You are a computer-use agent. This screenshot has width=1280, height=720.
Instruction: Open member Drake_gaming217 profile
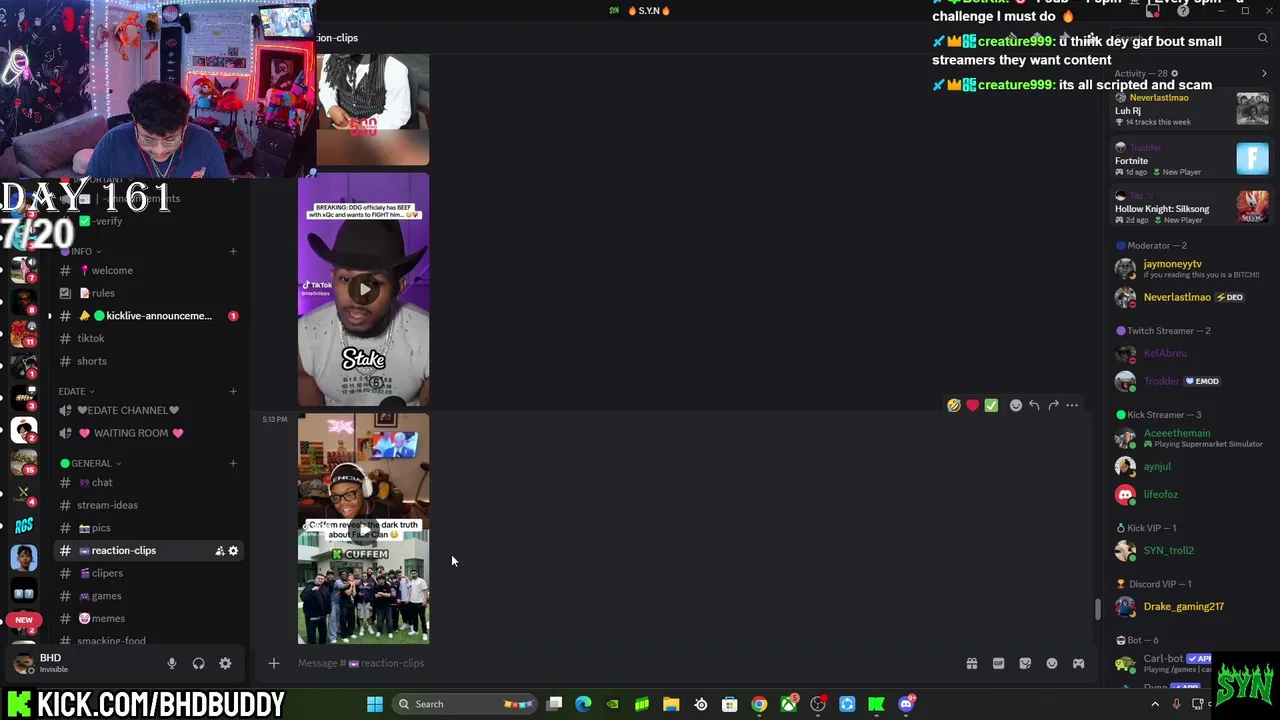tap(1190, 606)
